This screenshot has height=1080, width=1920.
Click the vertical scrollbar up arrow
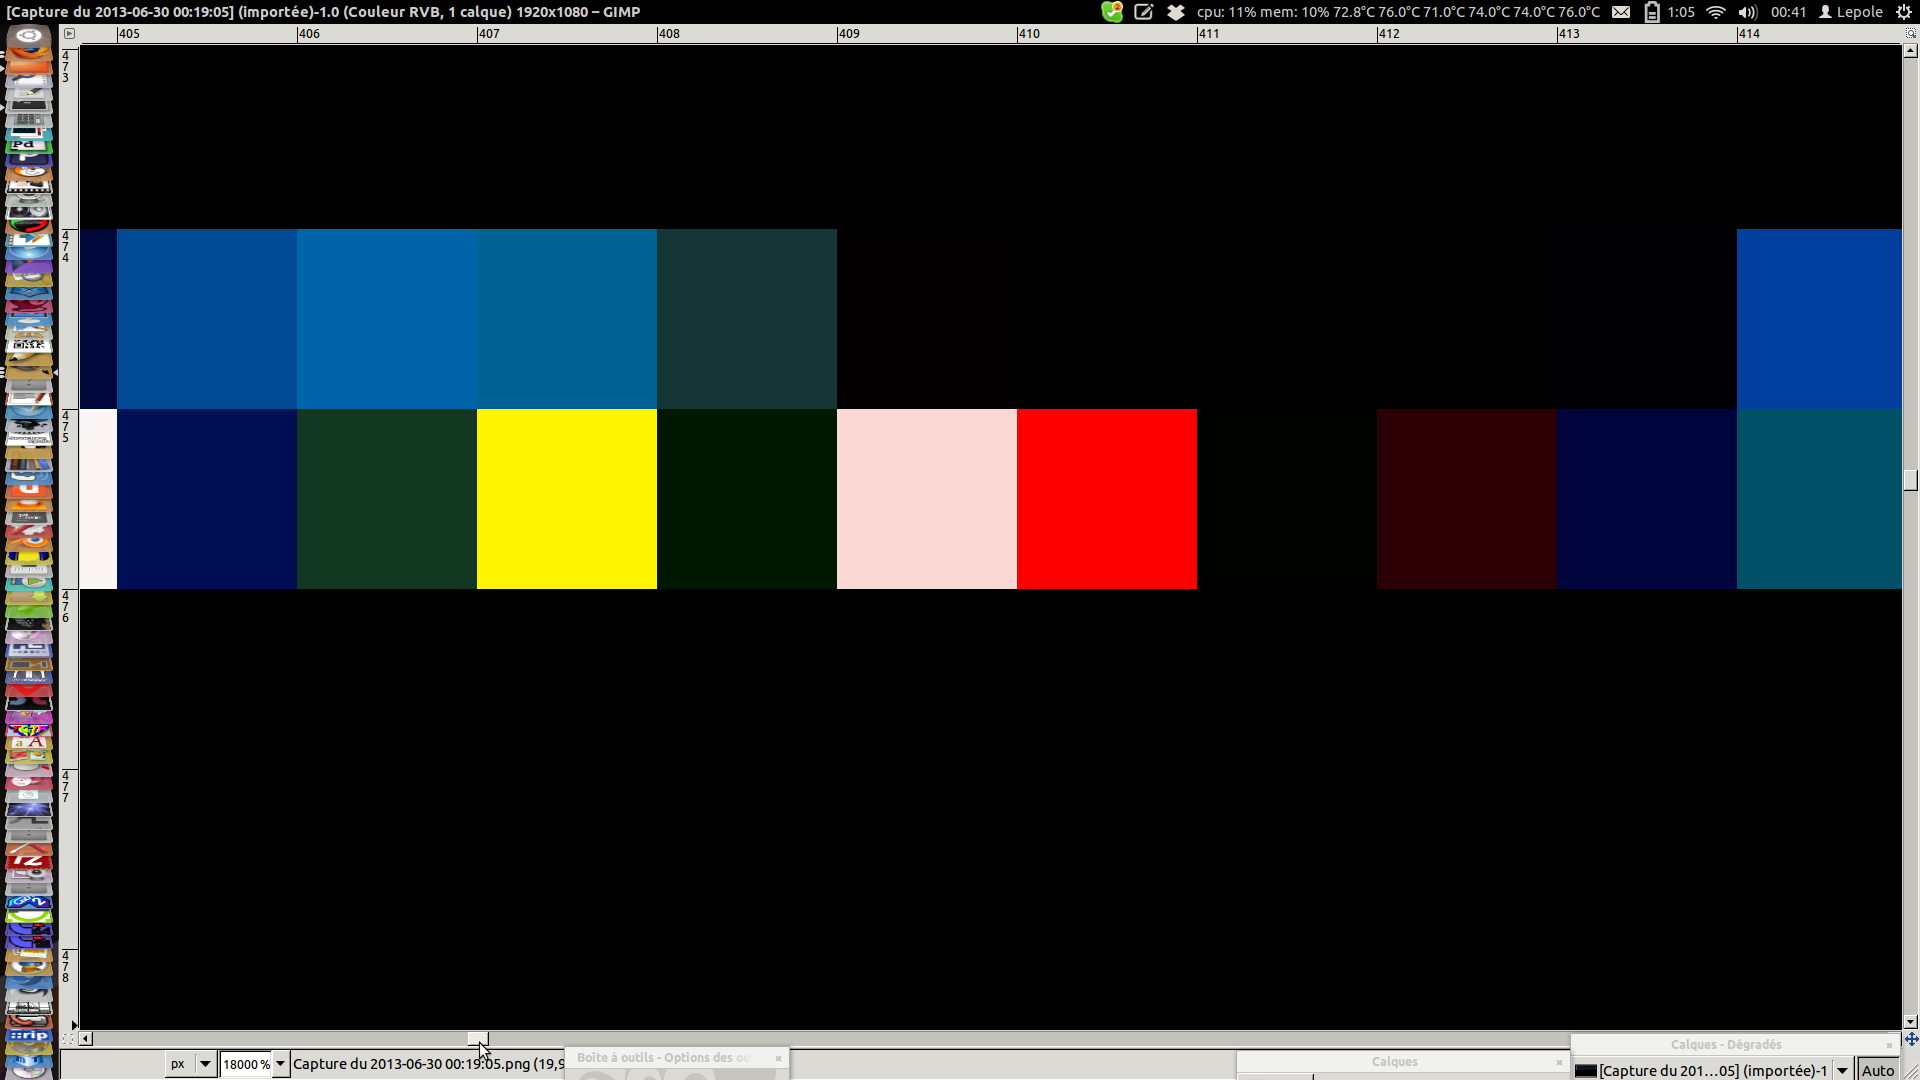[x=1911, y=51]
